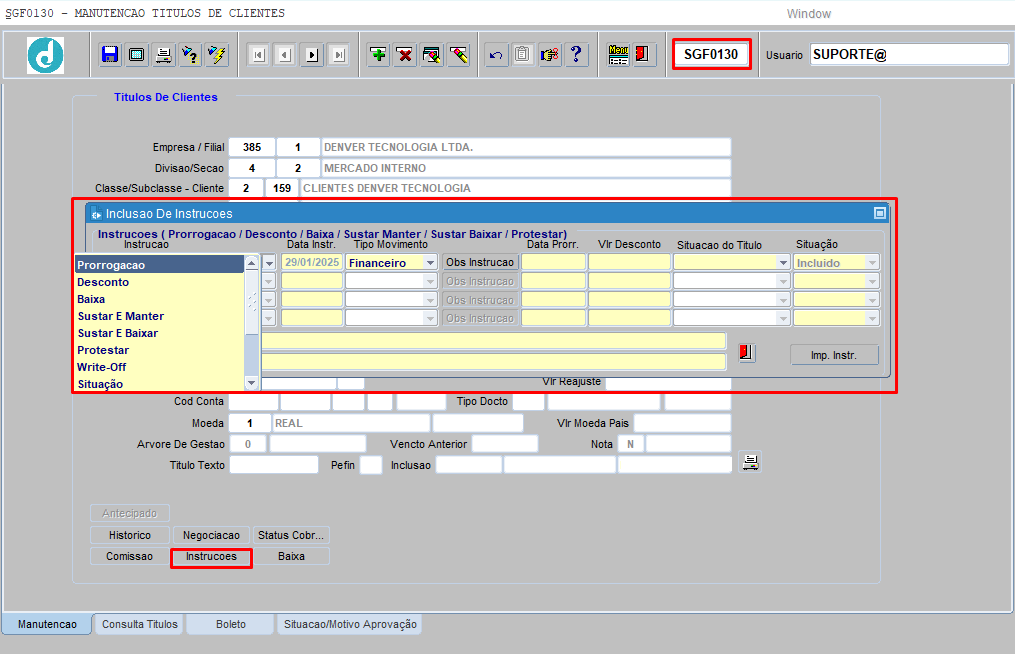The width and height of the screenshot is (1015, 654).
Task: Choose Situação from the instruction list
Action: tap(159, 383)
